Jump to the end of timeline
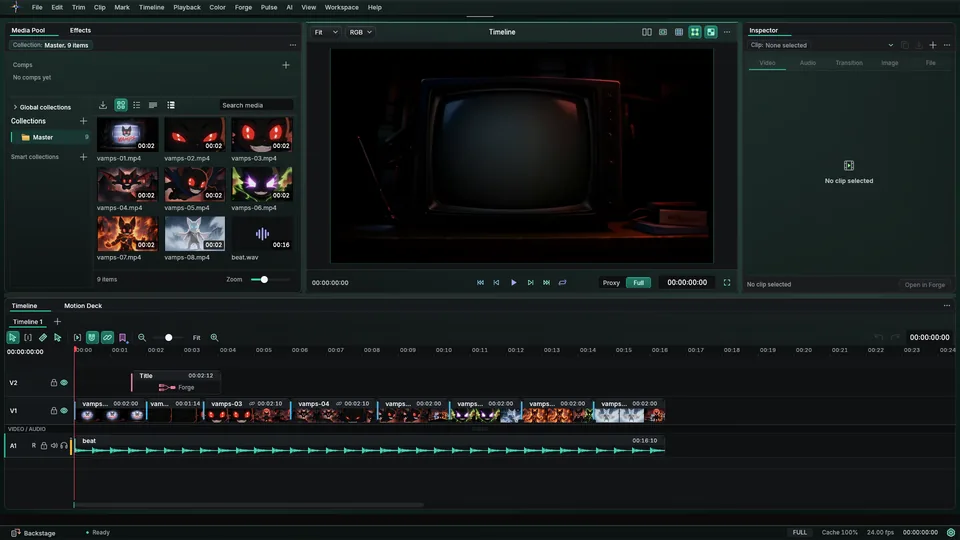This screenshot has height=540, width=960. pyautogui.click(x=546, y=283)
